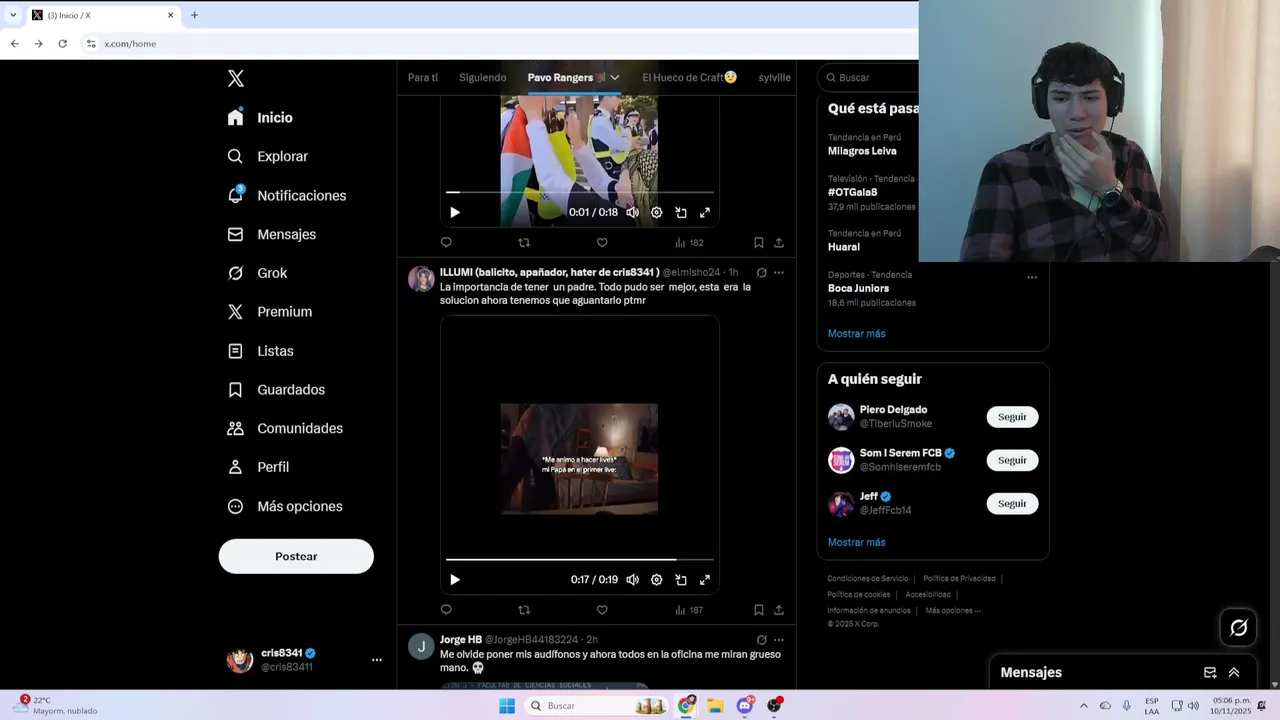Open more options on Jorge HB's post
Viewport: 1280px width, 720px height.
pyautogui.click(x=779, y=639)
